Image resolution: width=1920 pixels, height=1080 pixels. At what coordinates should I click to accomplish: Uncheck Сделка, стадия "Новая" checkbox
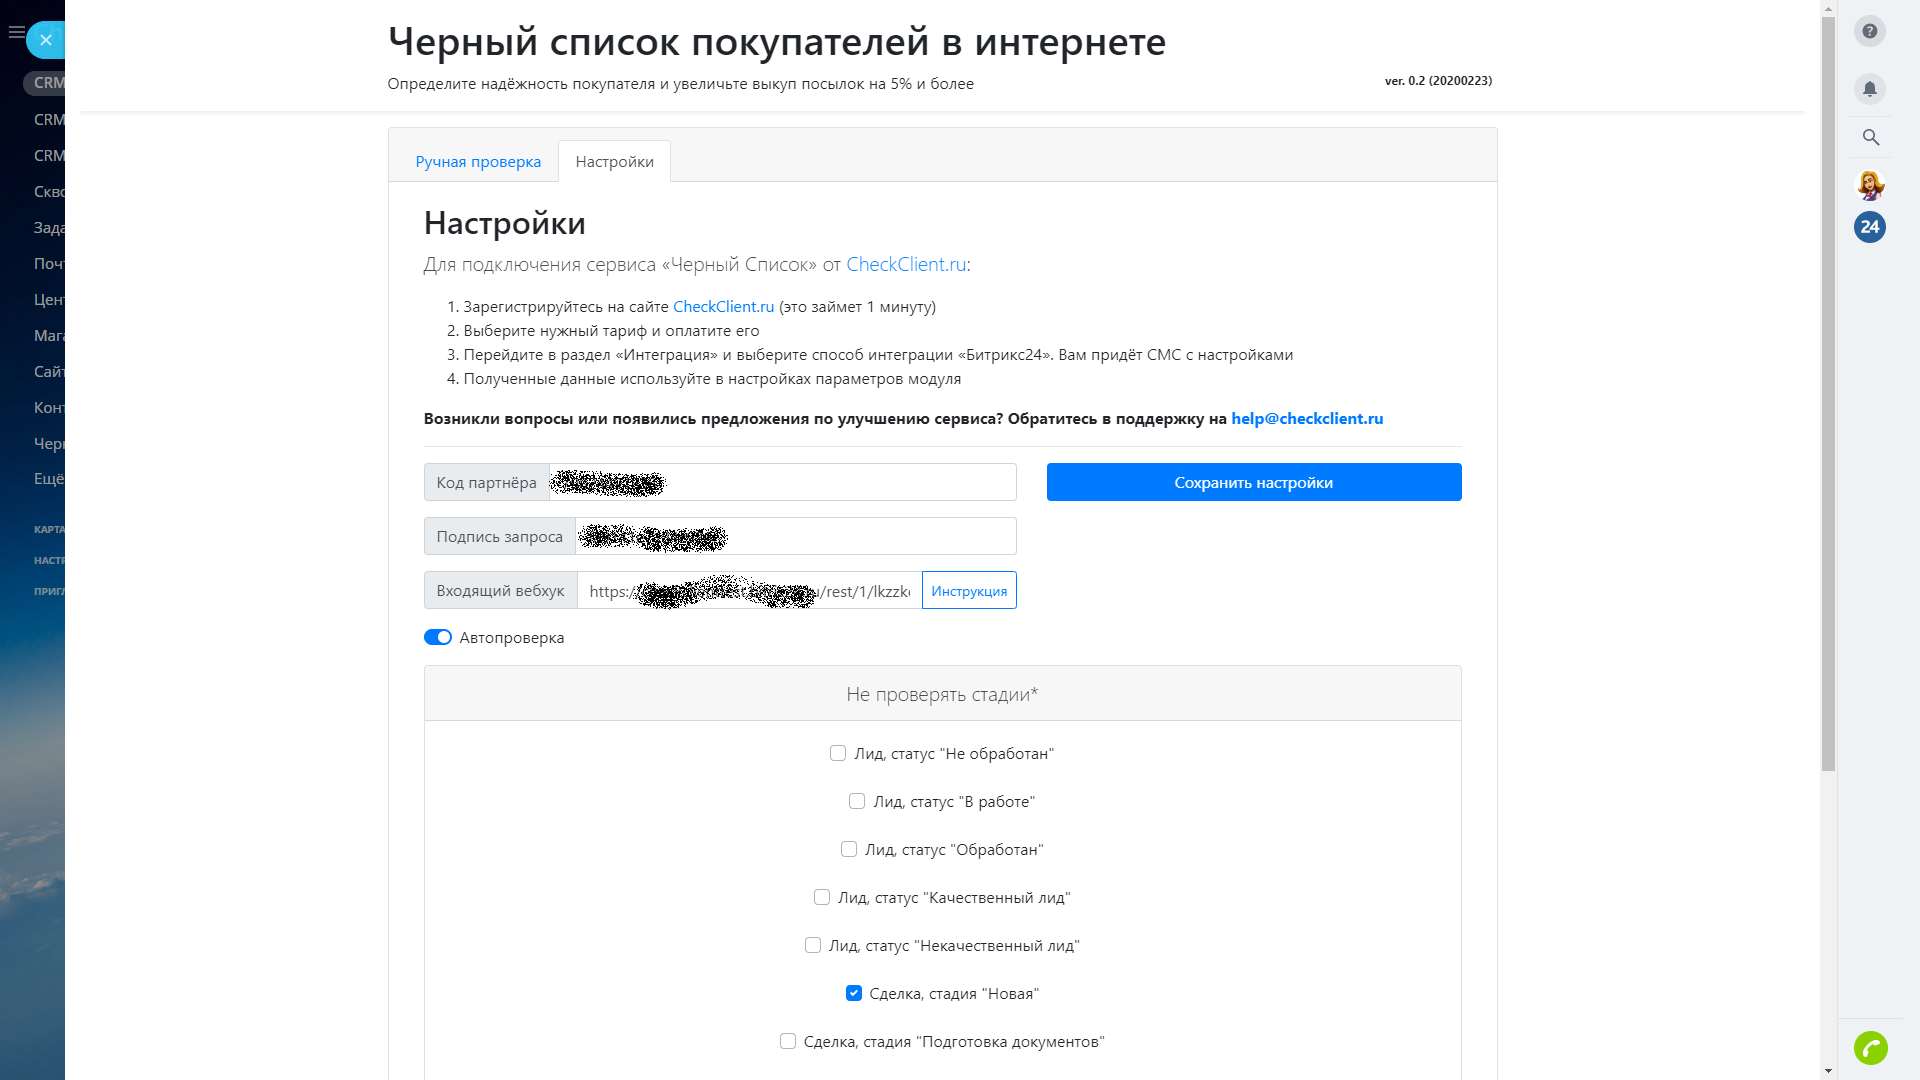[x=853, y=994]
